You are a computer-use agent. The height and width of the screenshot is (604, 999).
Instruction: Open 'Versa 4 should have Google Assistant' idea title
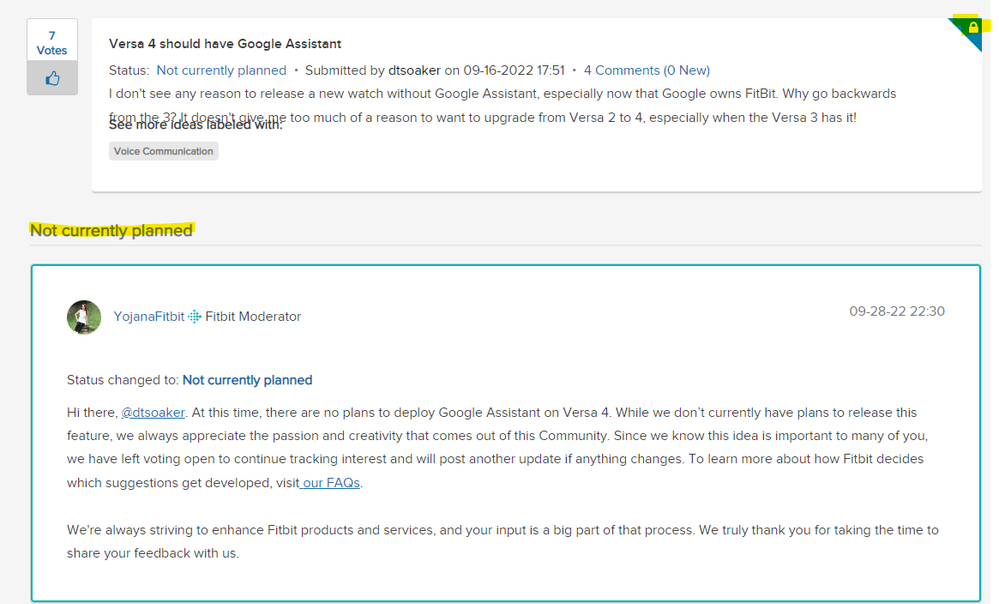tap(225, 44)
